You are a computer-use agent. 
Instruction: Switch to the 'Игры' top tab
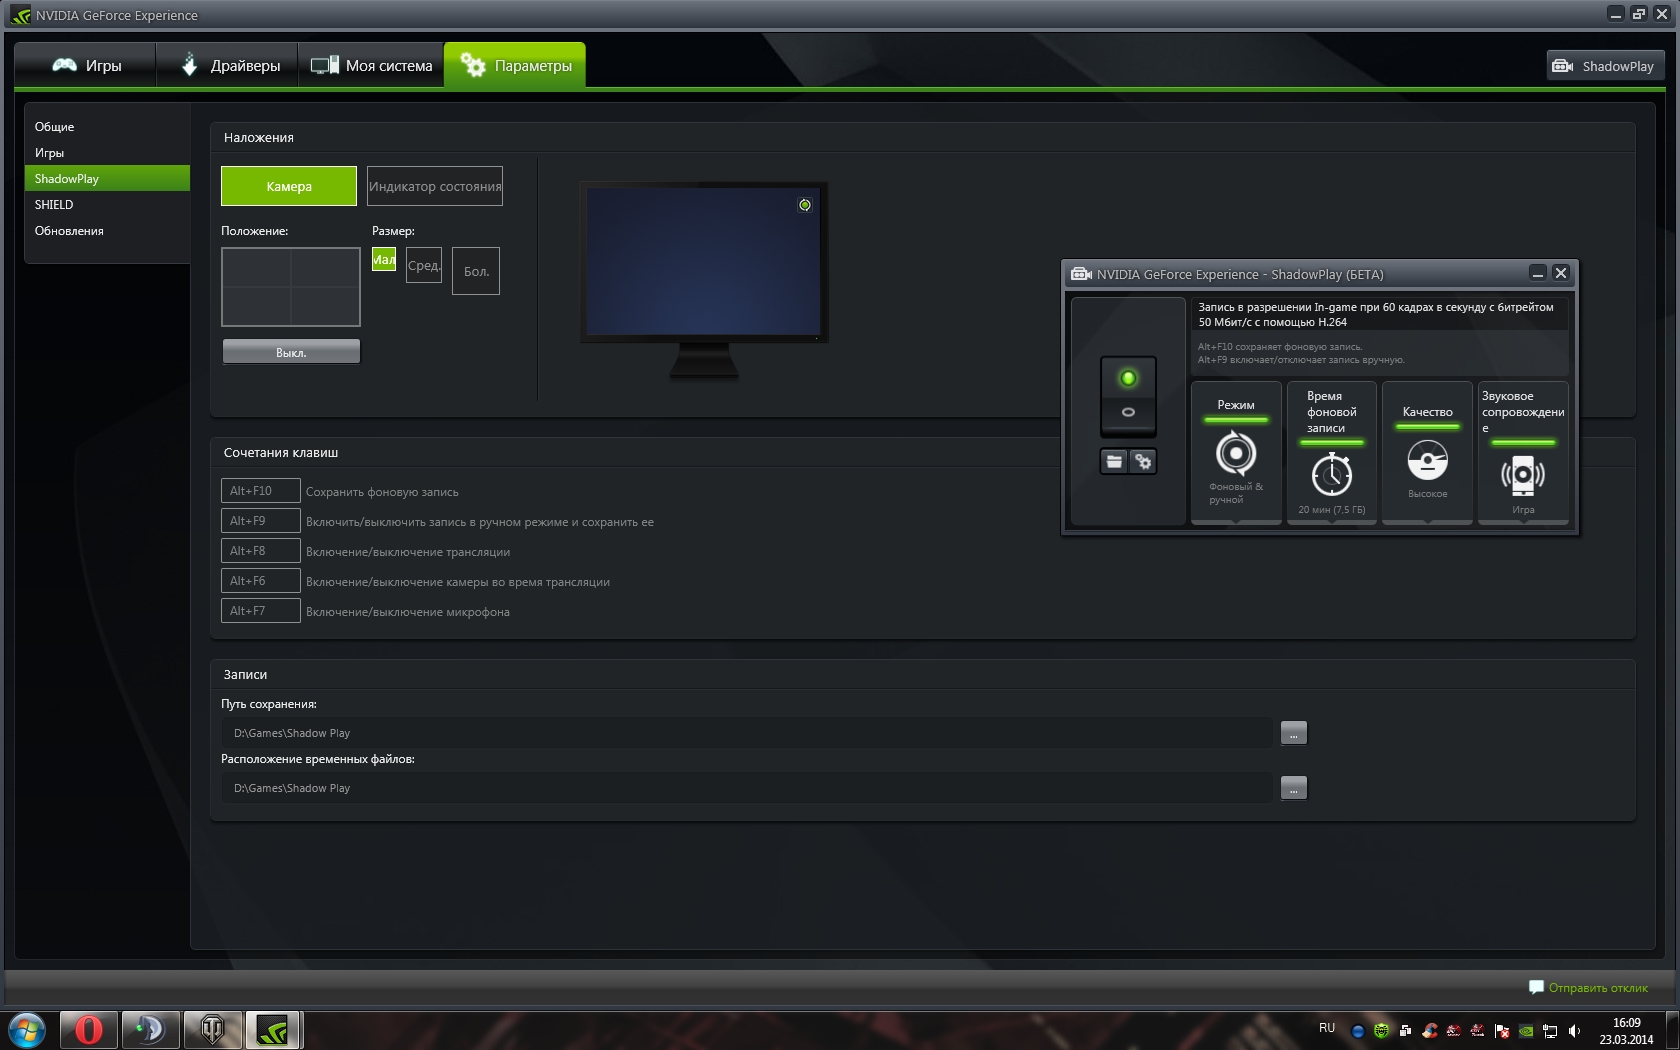click(86, 66)
